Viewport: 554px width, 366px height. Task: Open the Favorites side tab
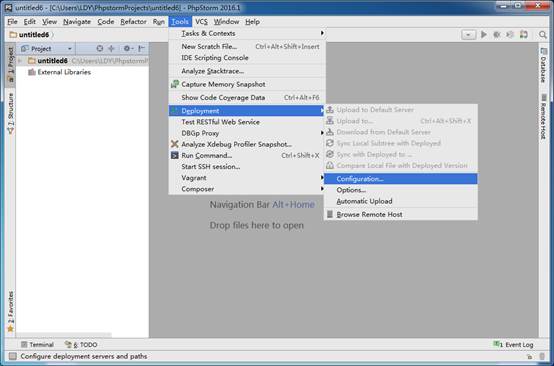coord(11,312)
